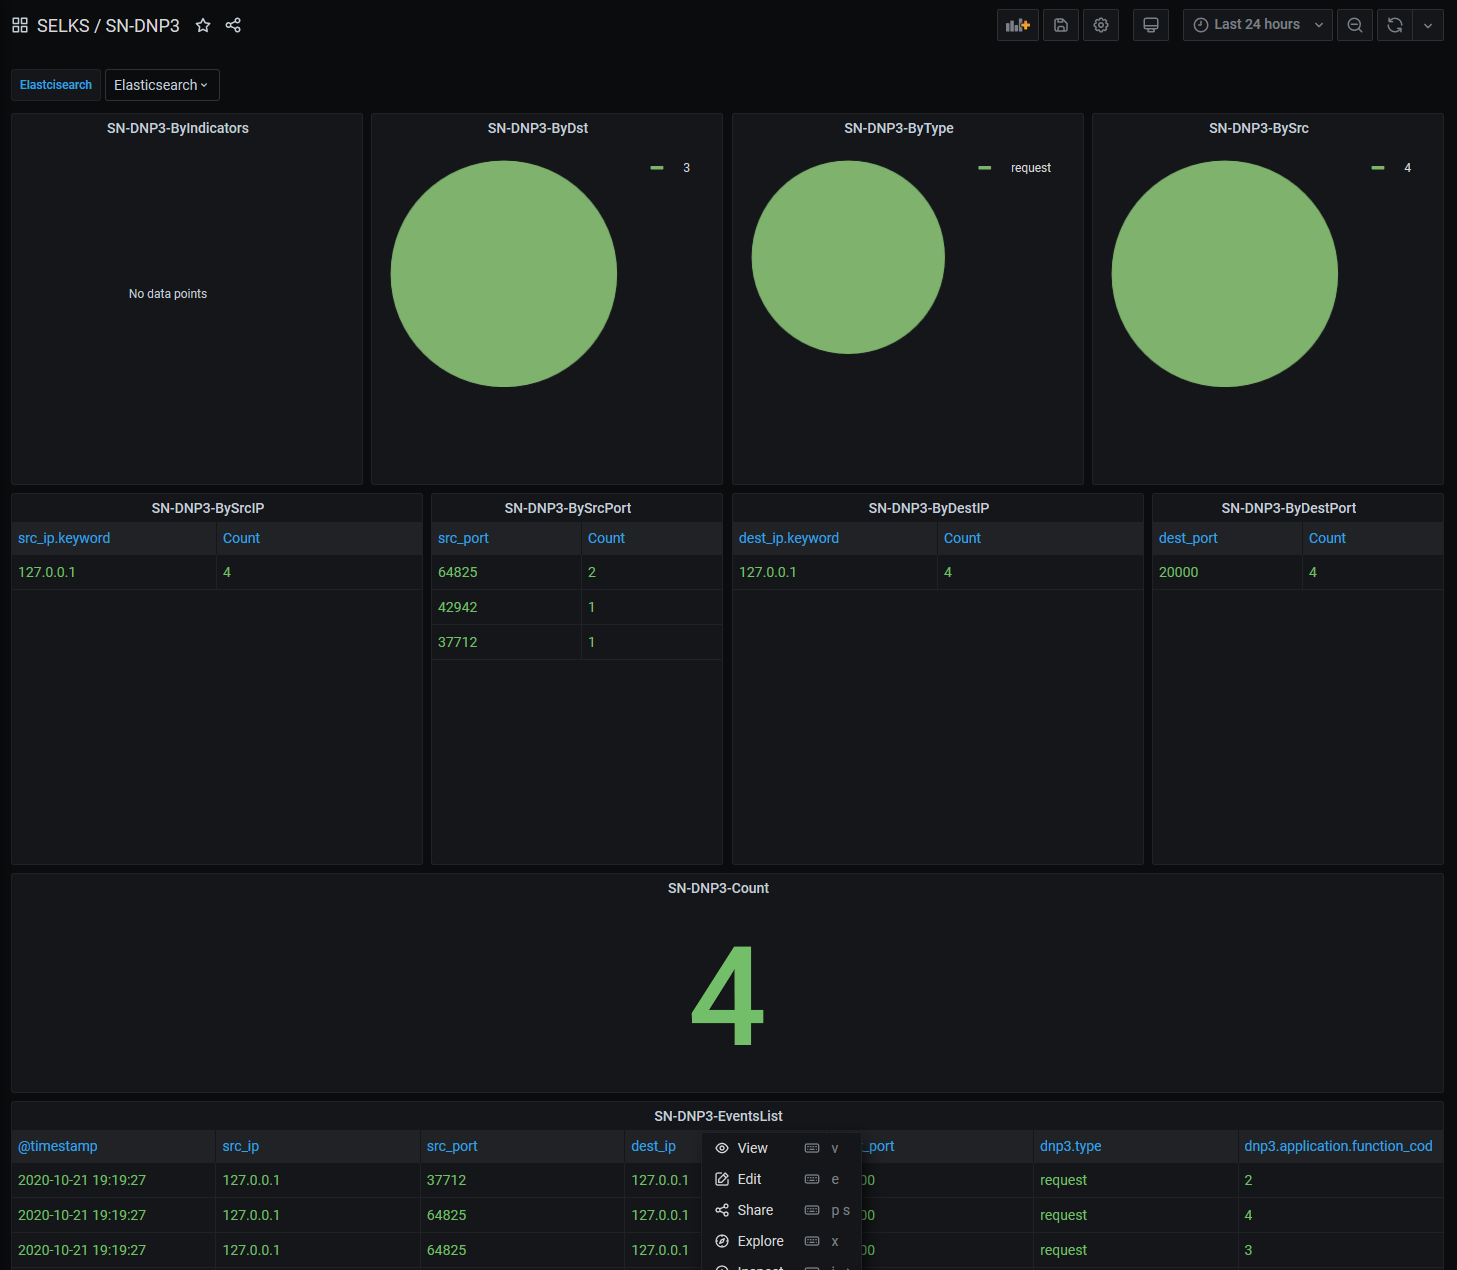Viewport: 1457px width, 1270px height.
Task: Toggle legend series 3 in ByDst chart
Action: 686,168
